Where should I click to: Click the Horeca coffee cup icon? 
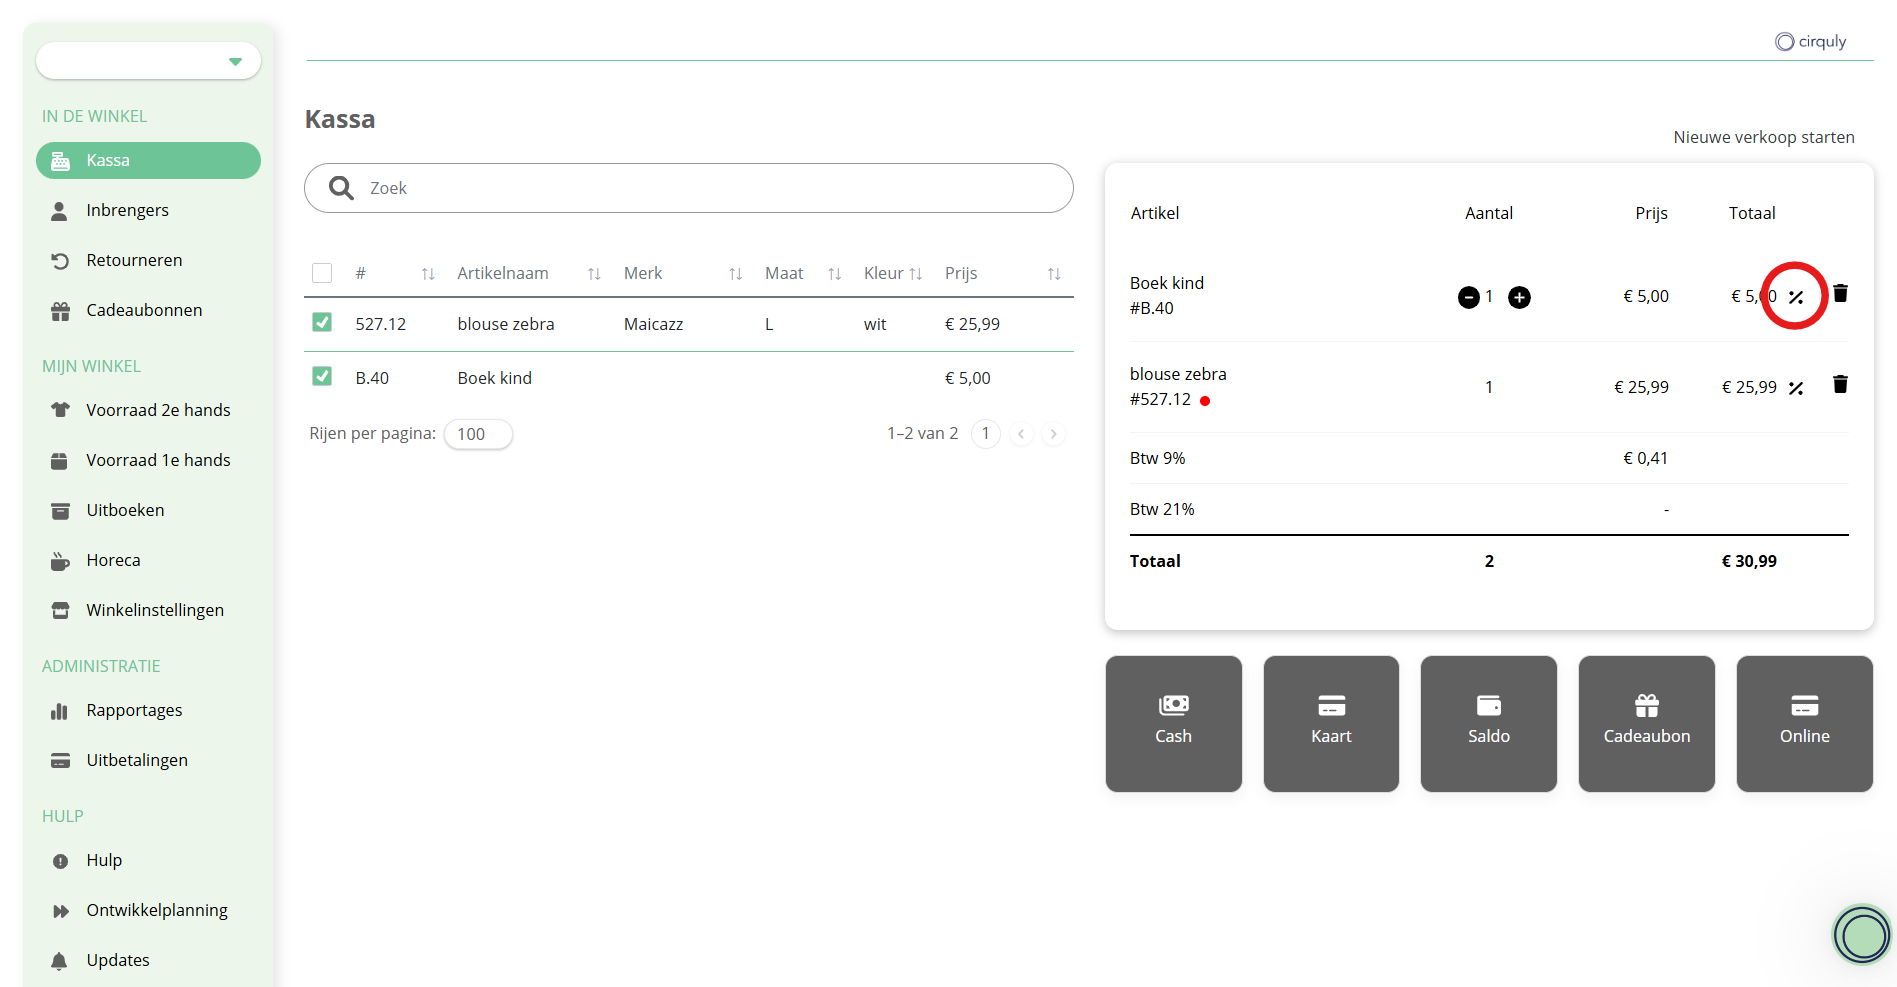coord(60,561)
